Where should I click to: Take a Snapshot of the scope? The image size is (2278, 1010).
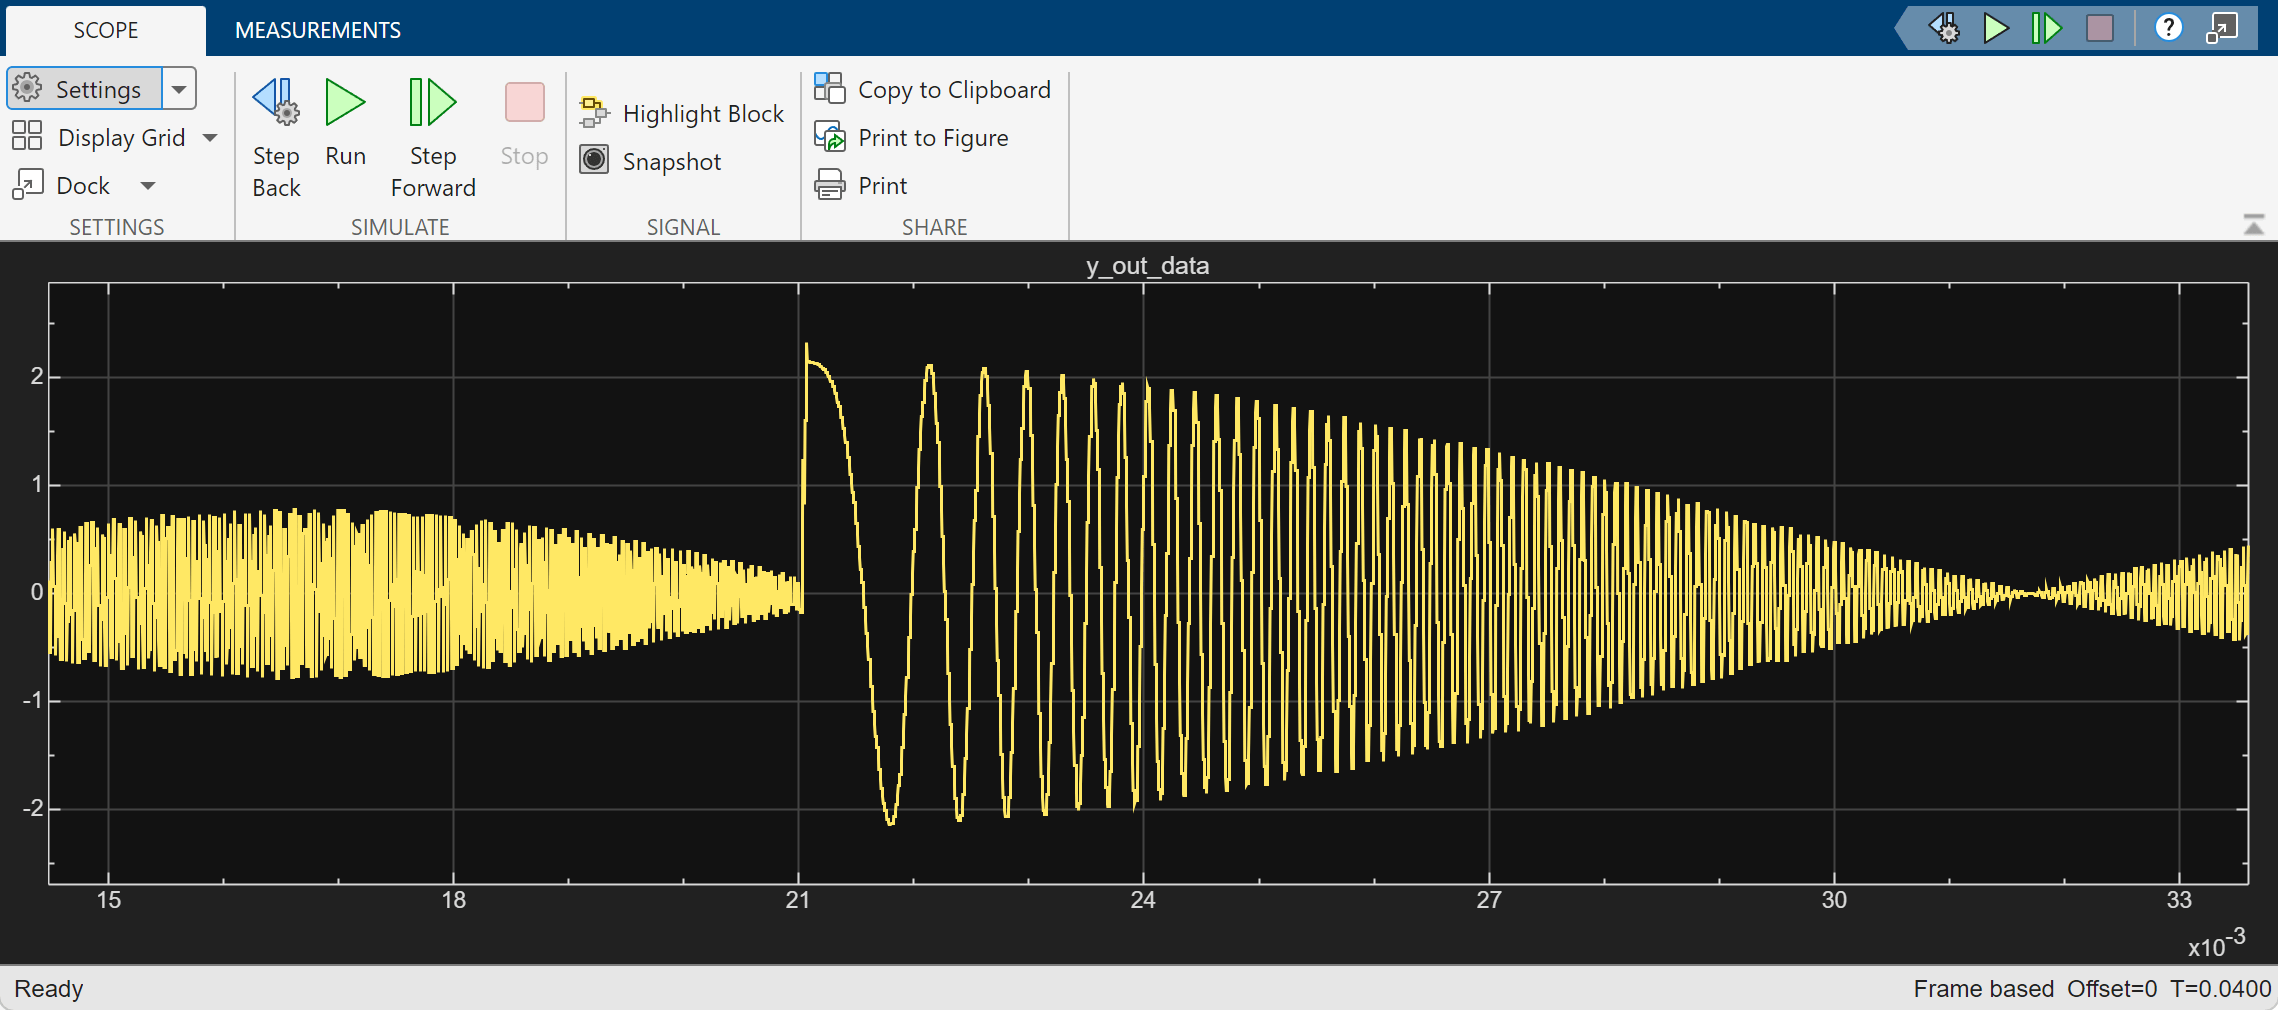[x=652, y=162]
